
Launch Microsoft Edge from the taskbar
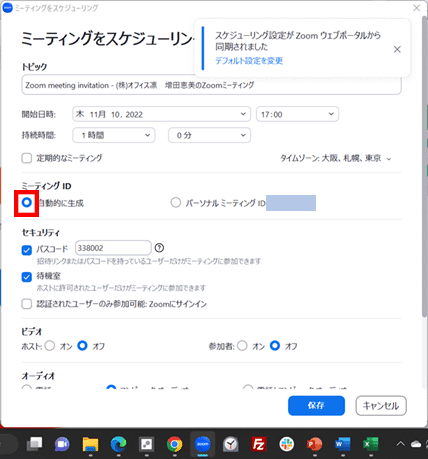[118, 444]
